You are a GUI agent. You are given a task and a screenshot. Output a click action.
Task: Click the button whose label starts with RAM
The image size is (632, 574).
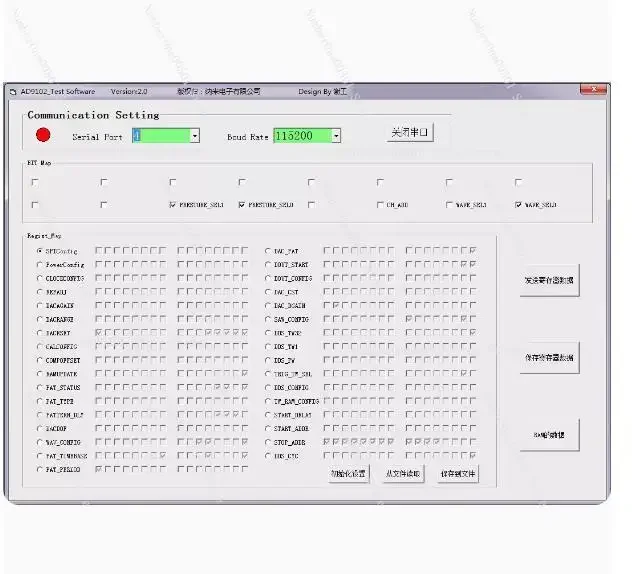549,435
